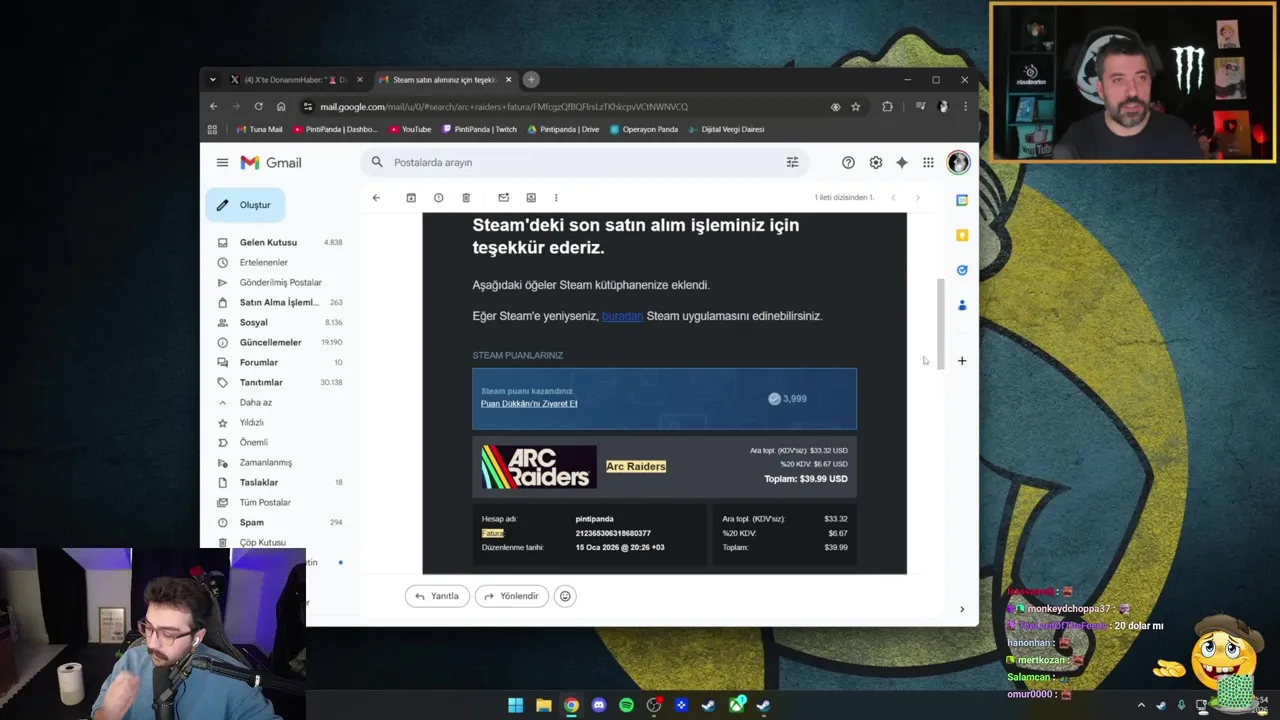Open the Chrome extensions puzzle icon
Screen dimensions: 1280x720
887,106
